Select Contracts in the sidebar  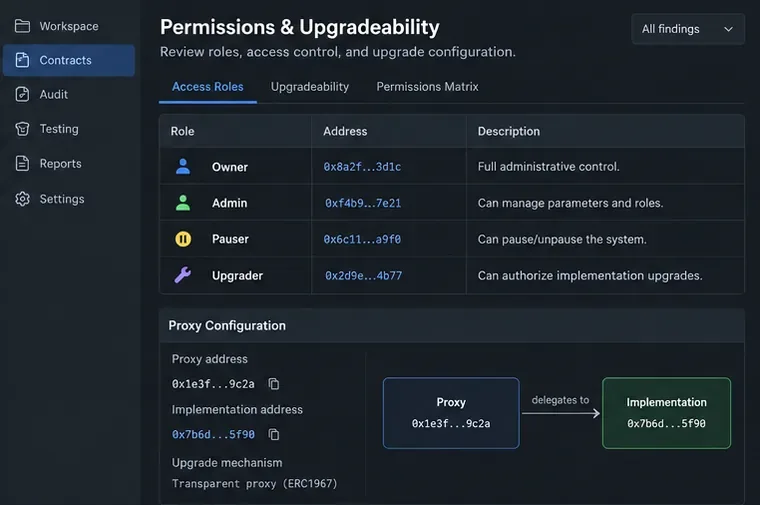coord(69,60)
